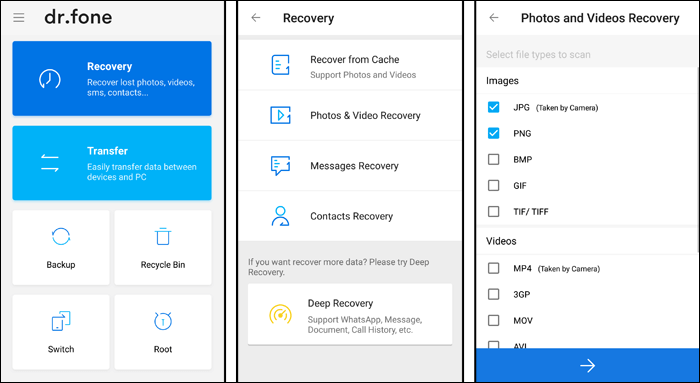Go back from Photos and Videos Recovery
Screen dimensions: 700x383
(494, 17)
